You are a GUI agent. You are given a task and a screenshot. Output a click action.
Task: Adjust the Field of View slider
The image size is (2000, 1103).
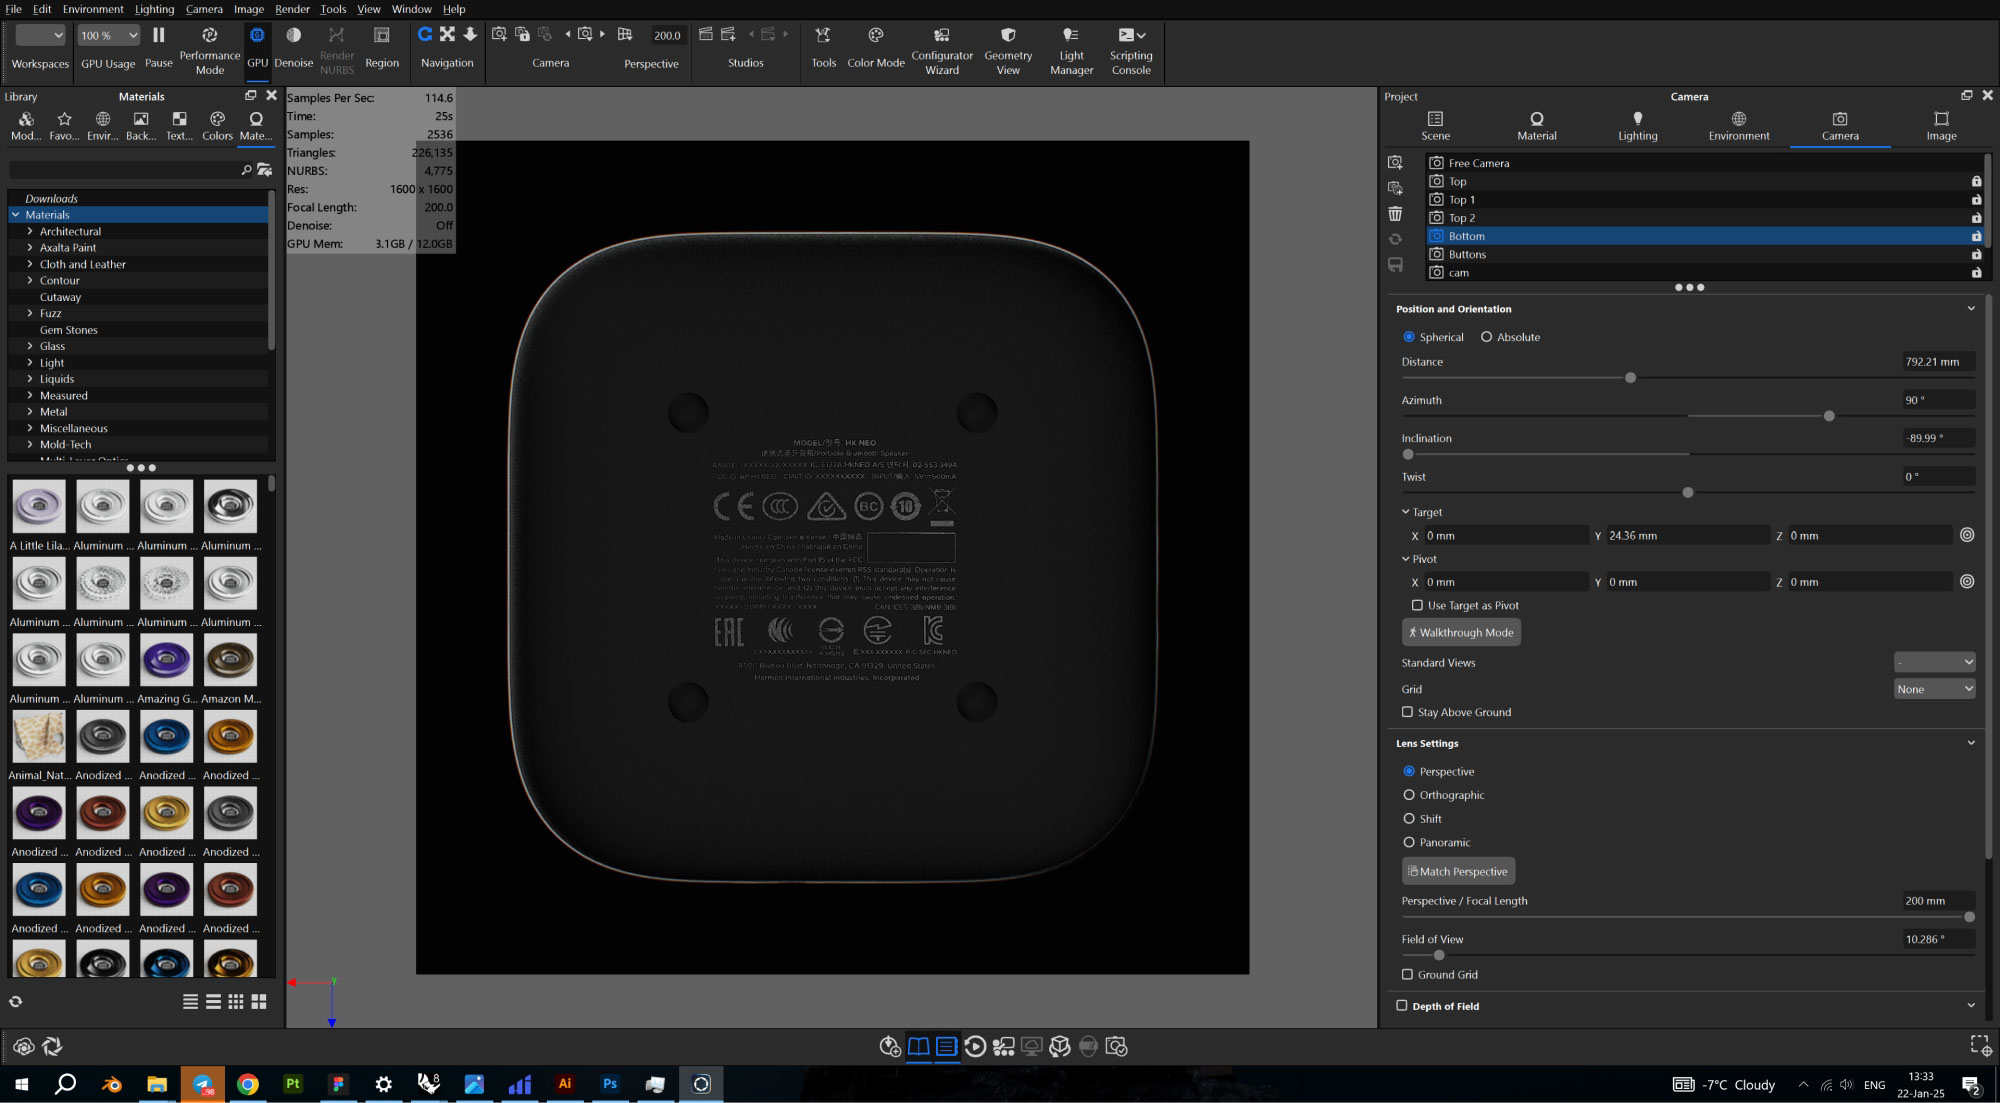point(1439,955)
